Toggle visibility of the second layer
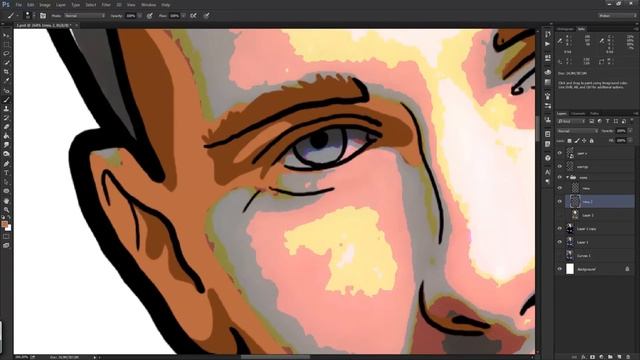640x360 pixels. click(560, 167)
